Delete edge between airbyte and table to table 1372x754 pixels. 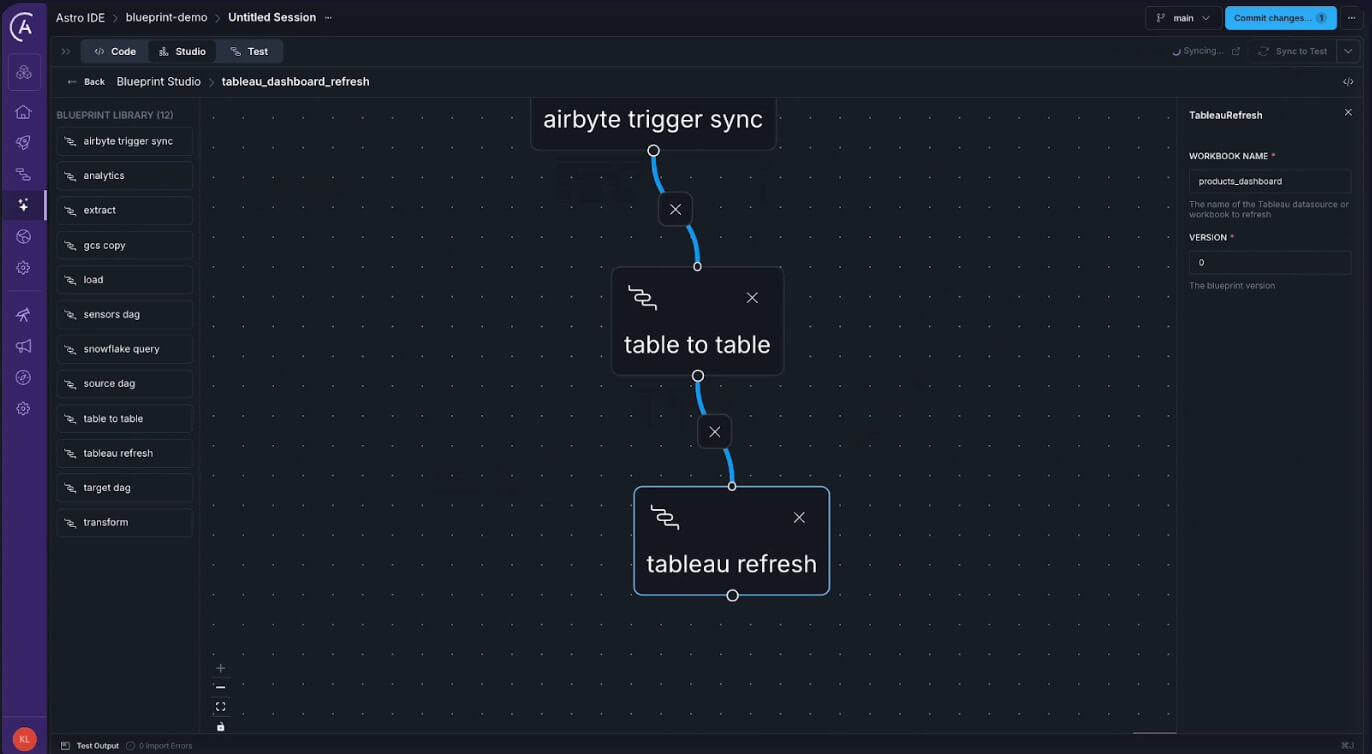675,209
